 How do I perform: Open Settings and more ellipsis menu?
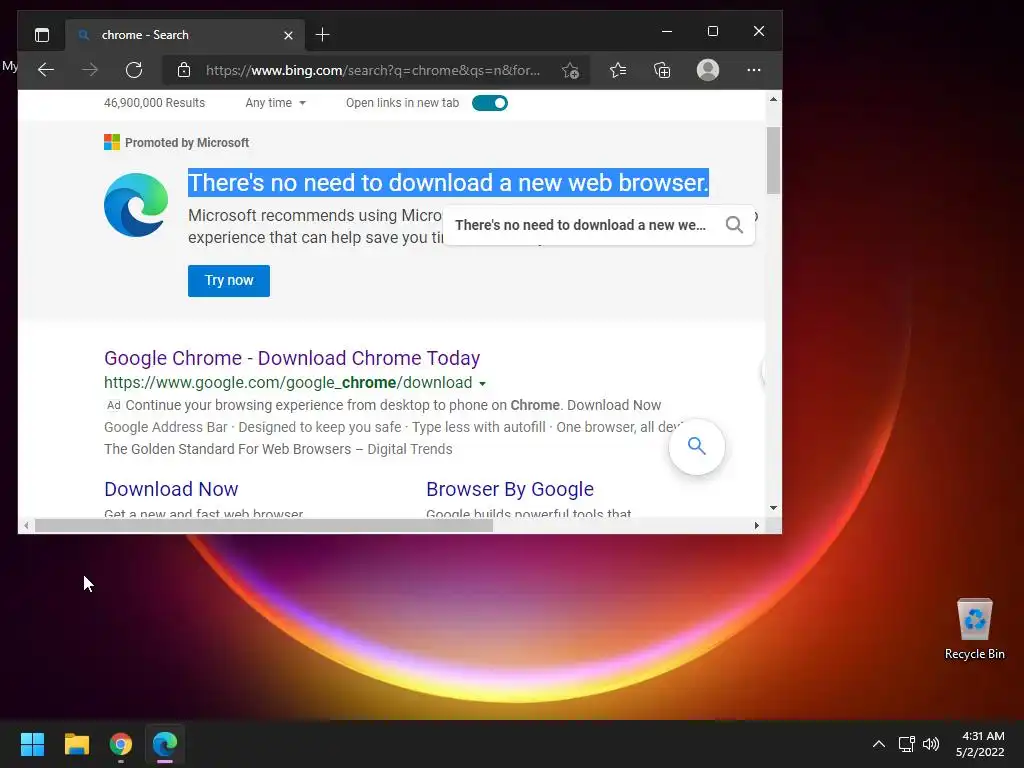point(754,70)
